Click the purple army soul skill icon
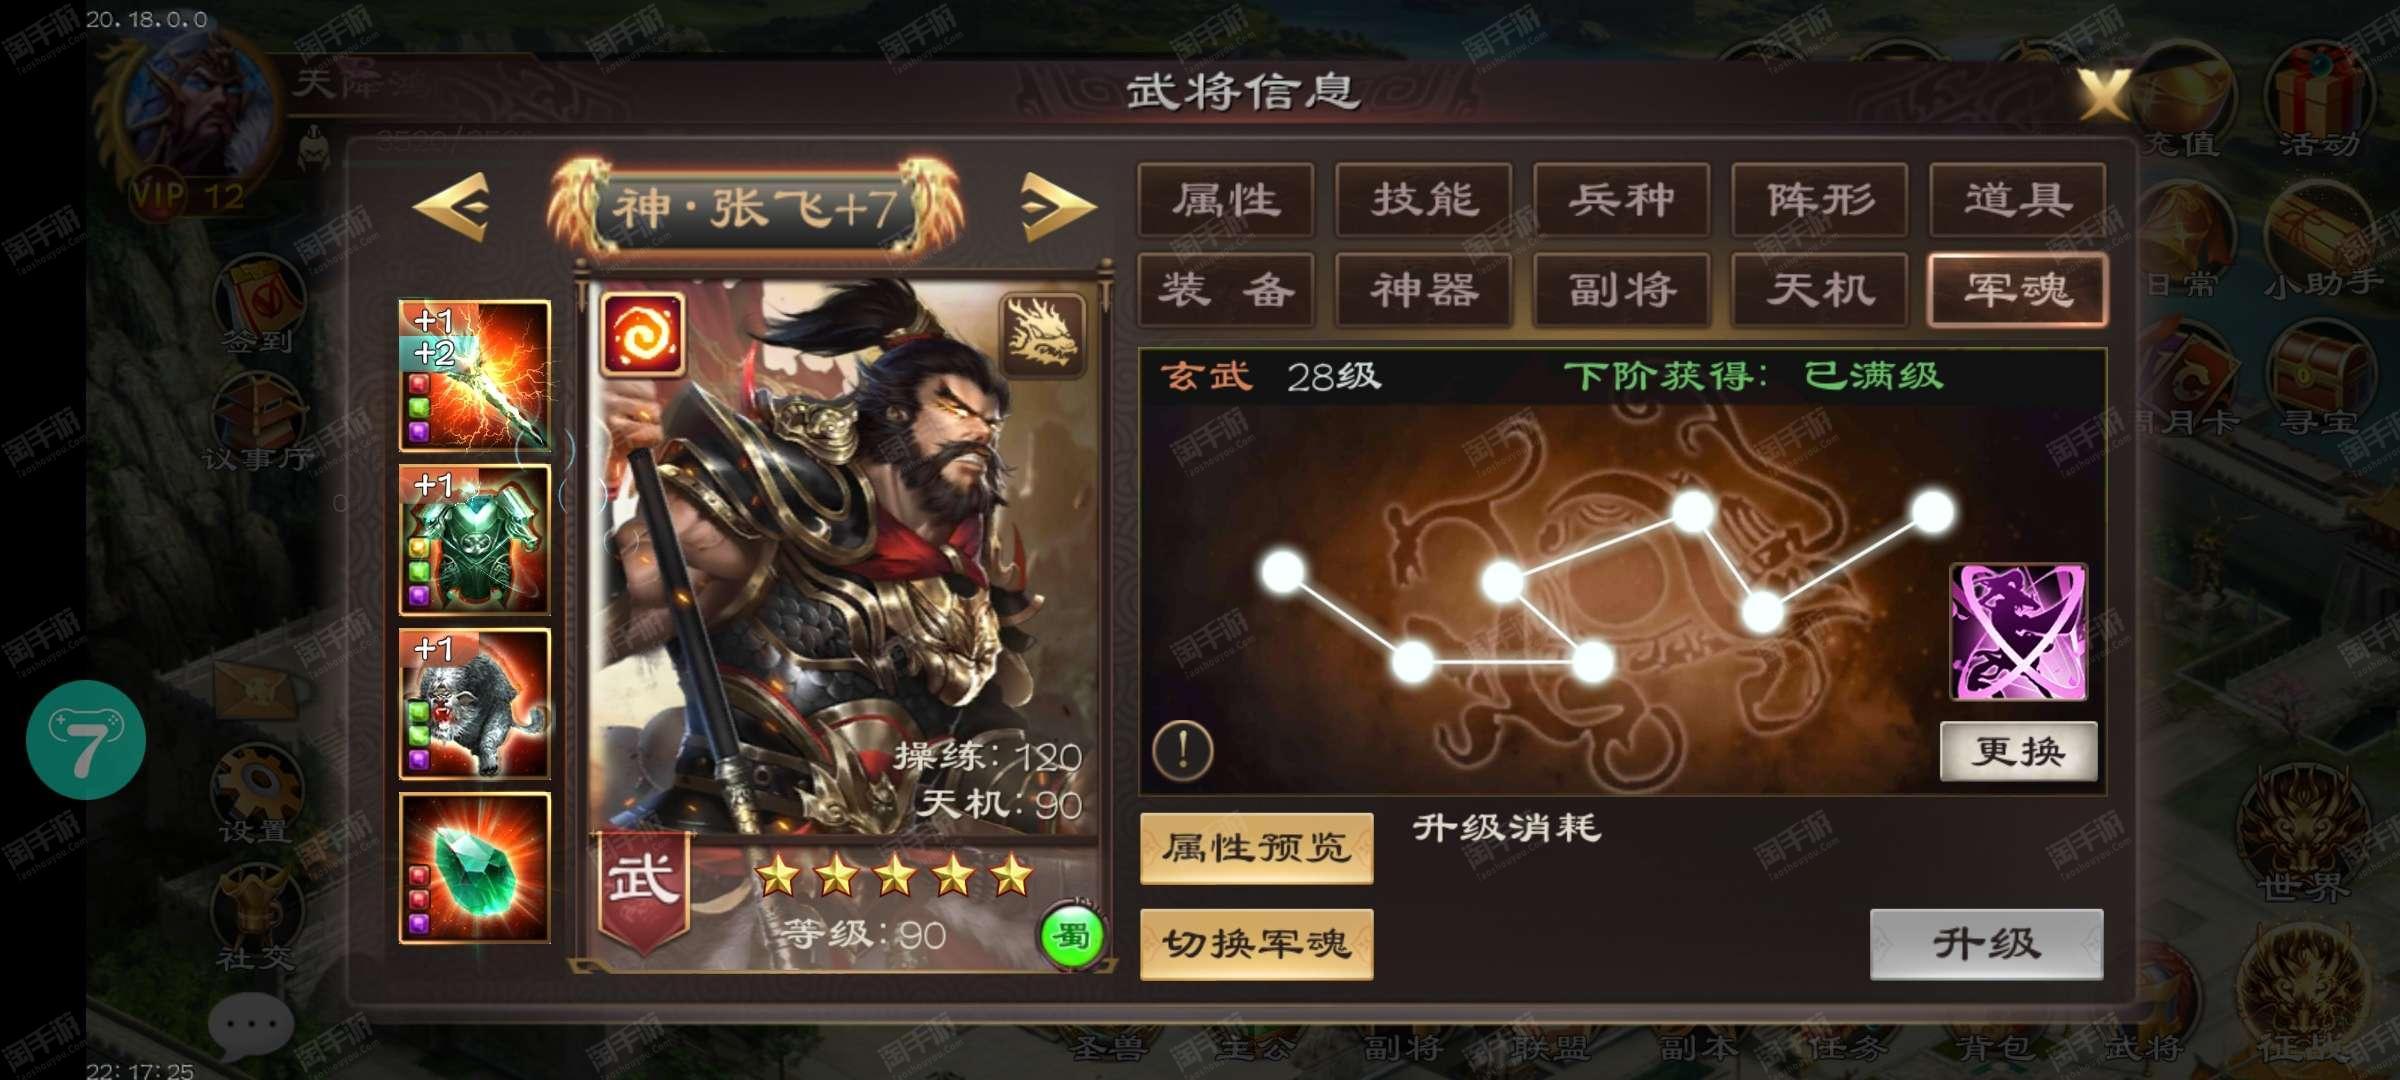The width and height of the screenshot is (2400, 1080). (2018, 632)
